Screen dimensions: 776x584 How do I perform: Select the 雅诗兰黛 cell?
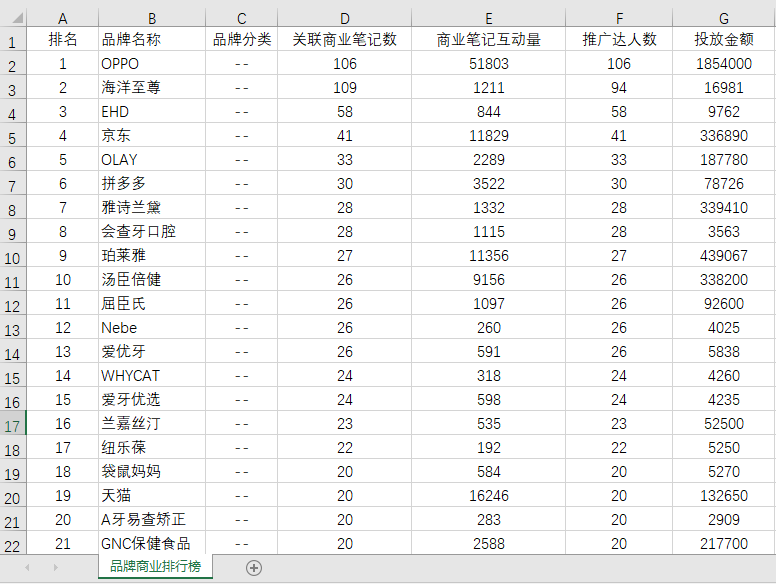pyautogui.click(x=152, y=207)
